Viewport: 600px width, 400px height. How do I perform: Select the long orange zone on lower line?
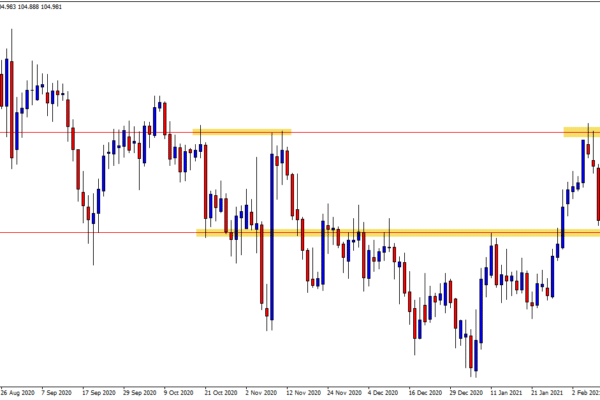(400, 233)
